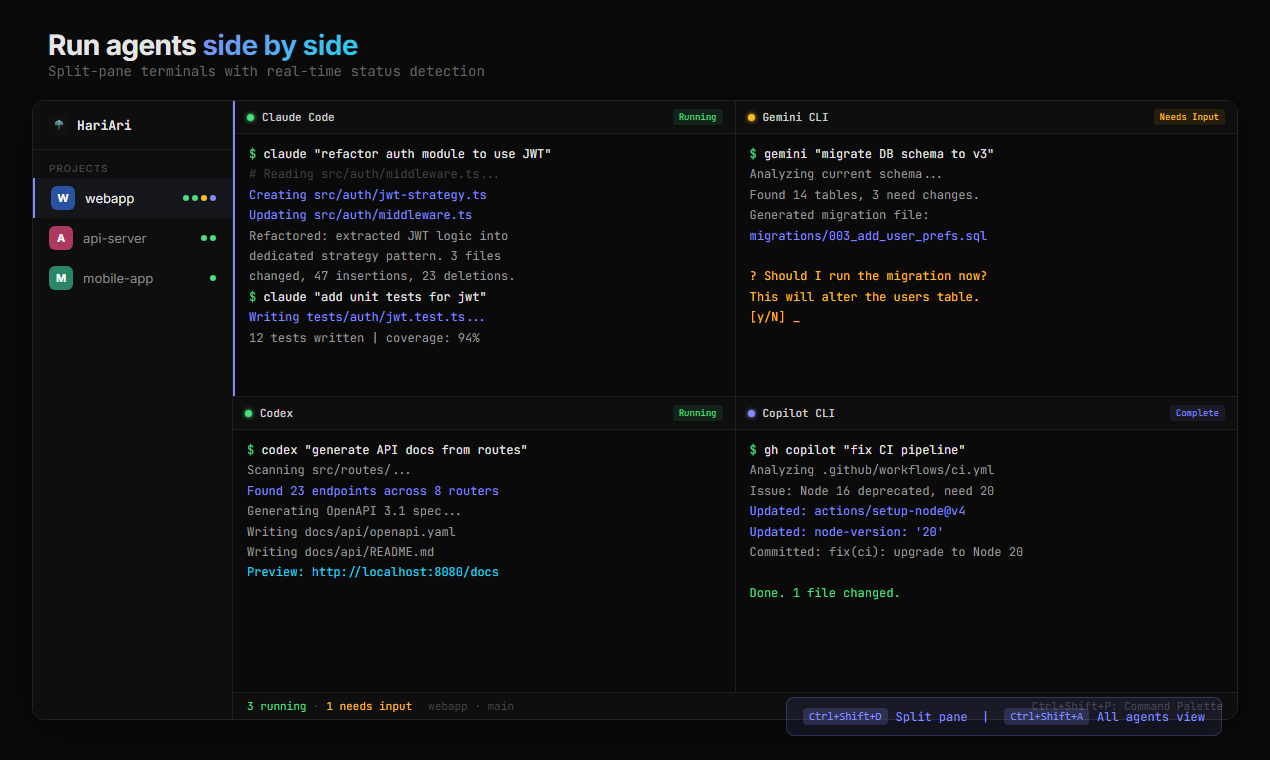Click the purple status dot beside Copilot CLI
Screen dimensions: 1270x760
click(751, 413)
